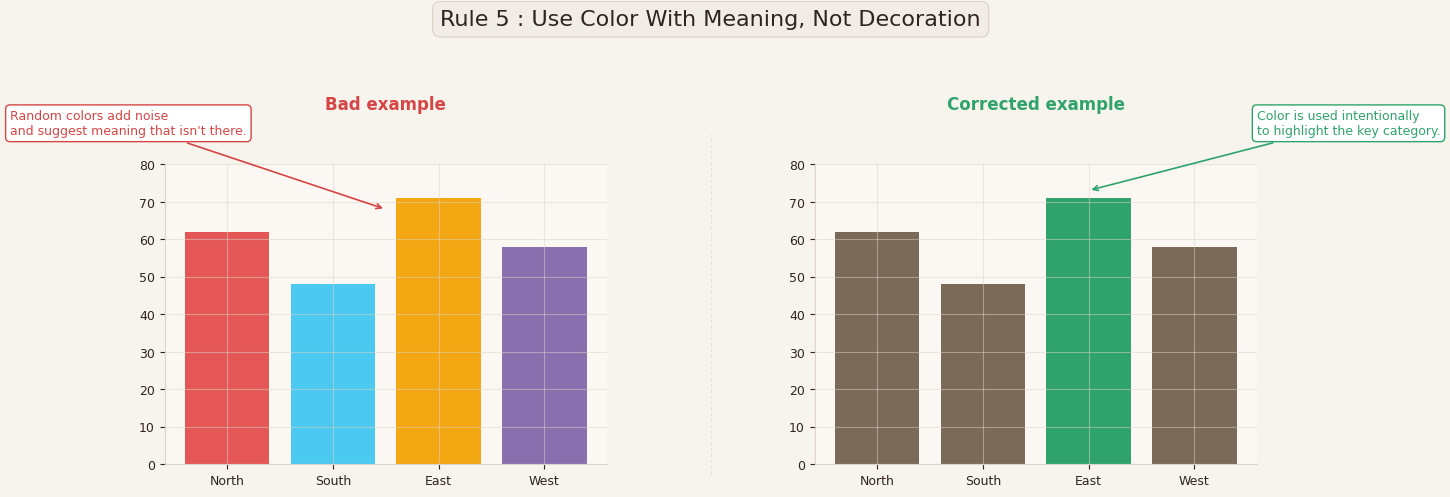Select the 'Rule 5' main title box
The width and height of the screenshot is (1450, 497).
[710, 20]
